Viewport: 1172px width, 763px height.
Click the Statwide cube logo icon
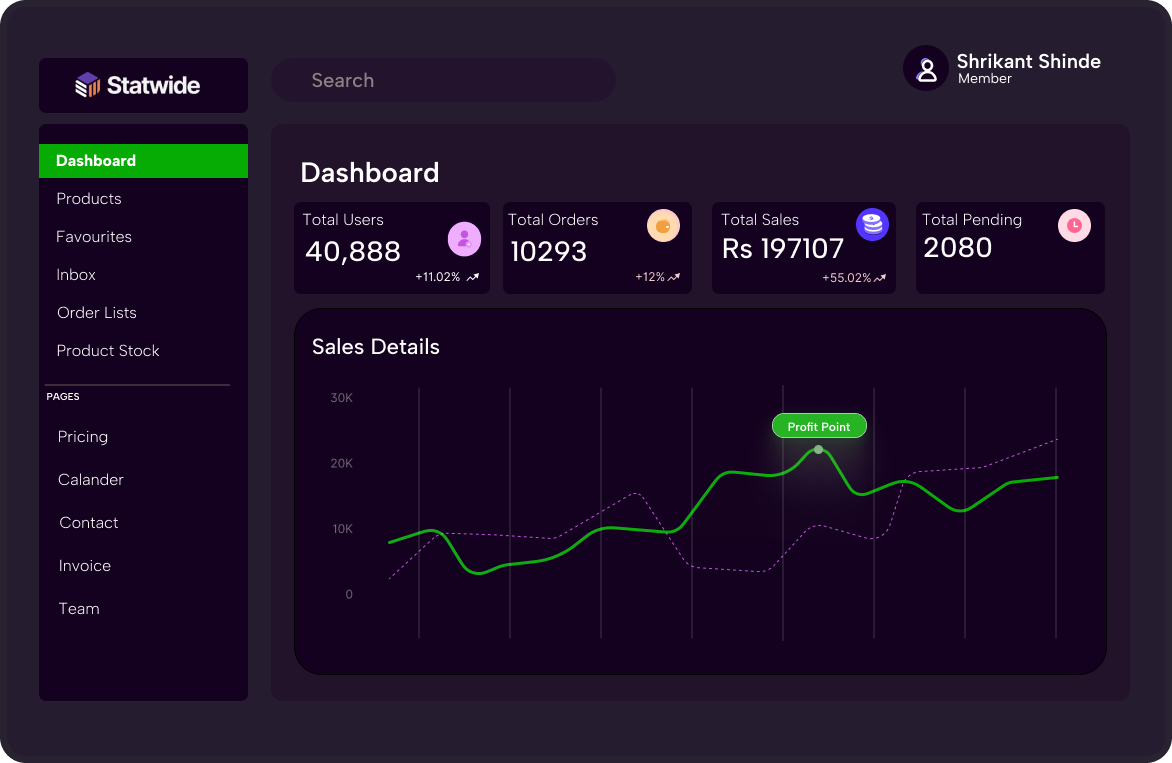(87, 84)
